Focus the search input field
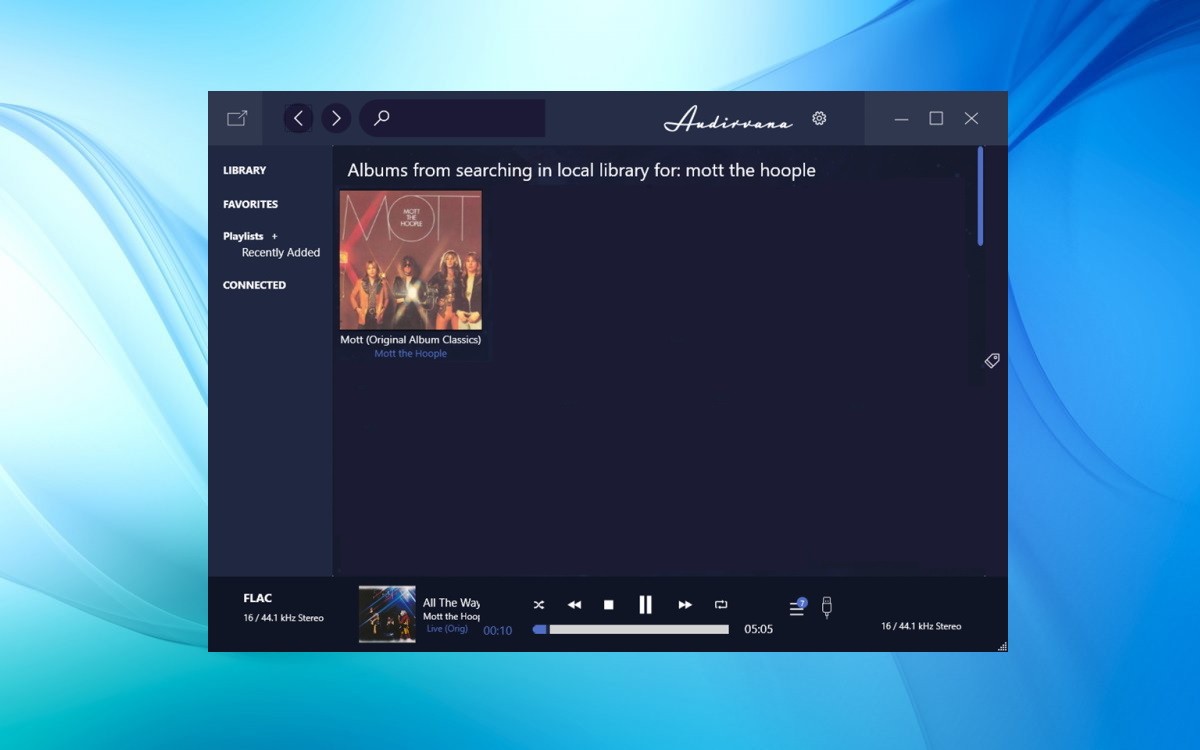1200x750 pixels. (453, 118)
